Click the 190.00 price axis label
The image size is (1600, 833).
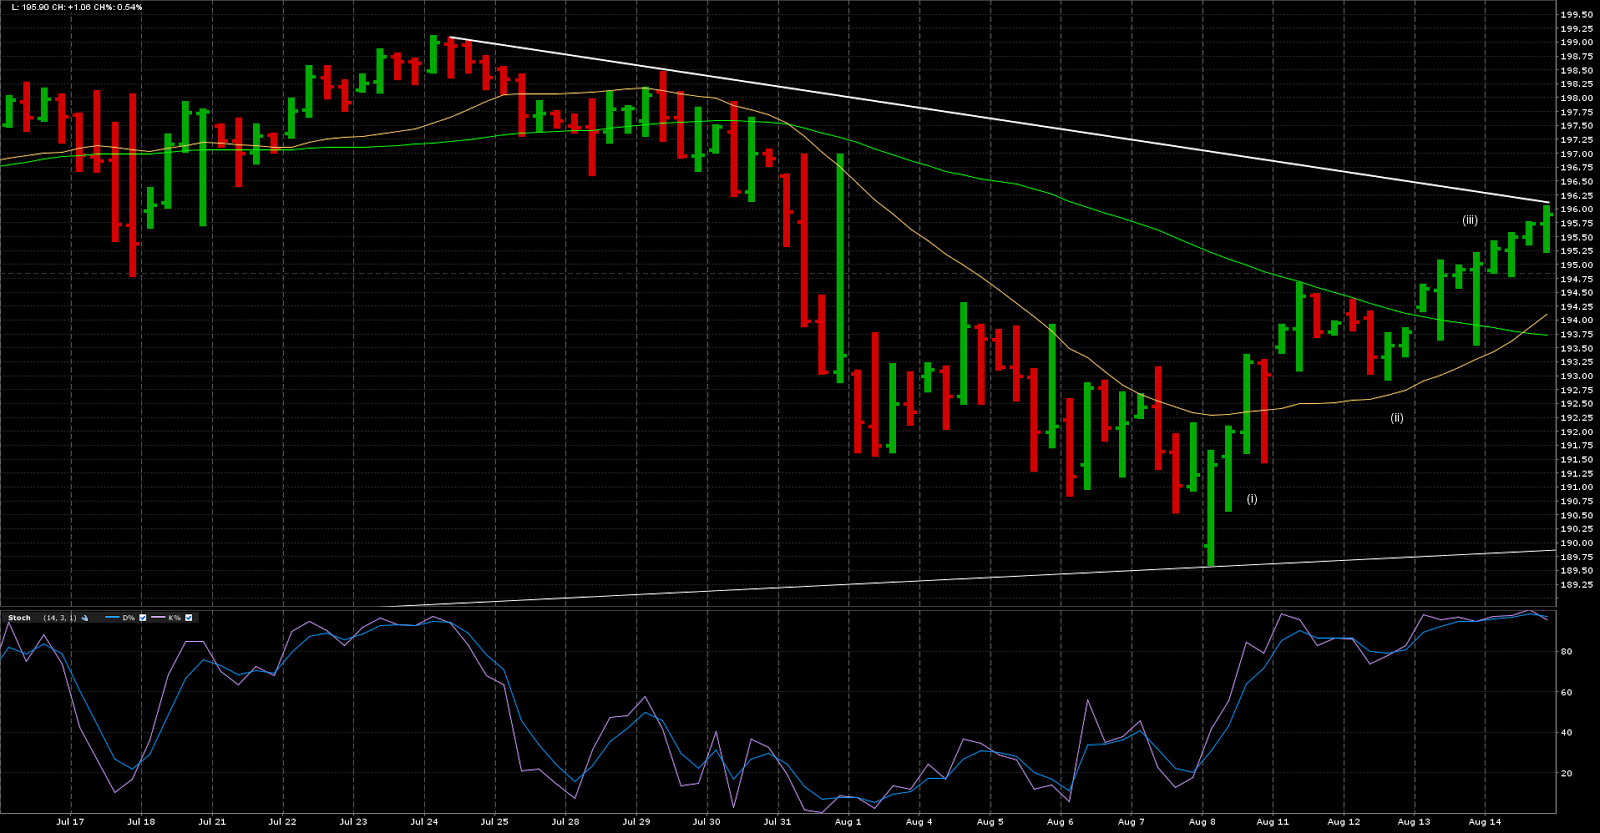(1577, 544)
